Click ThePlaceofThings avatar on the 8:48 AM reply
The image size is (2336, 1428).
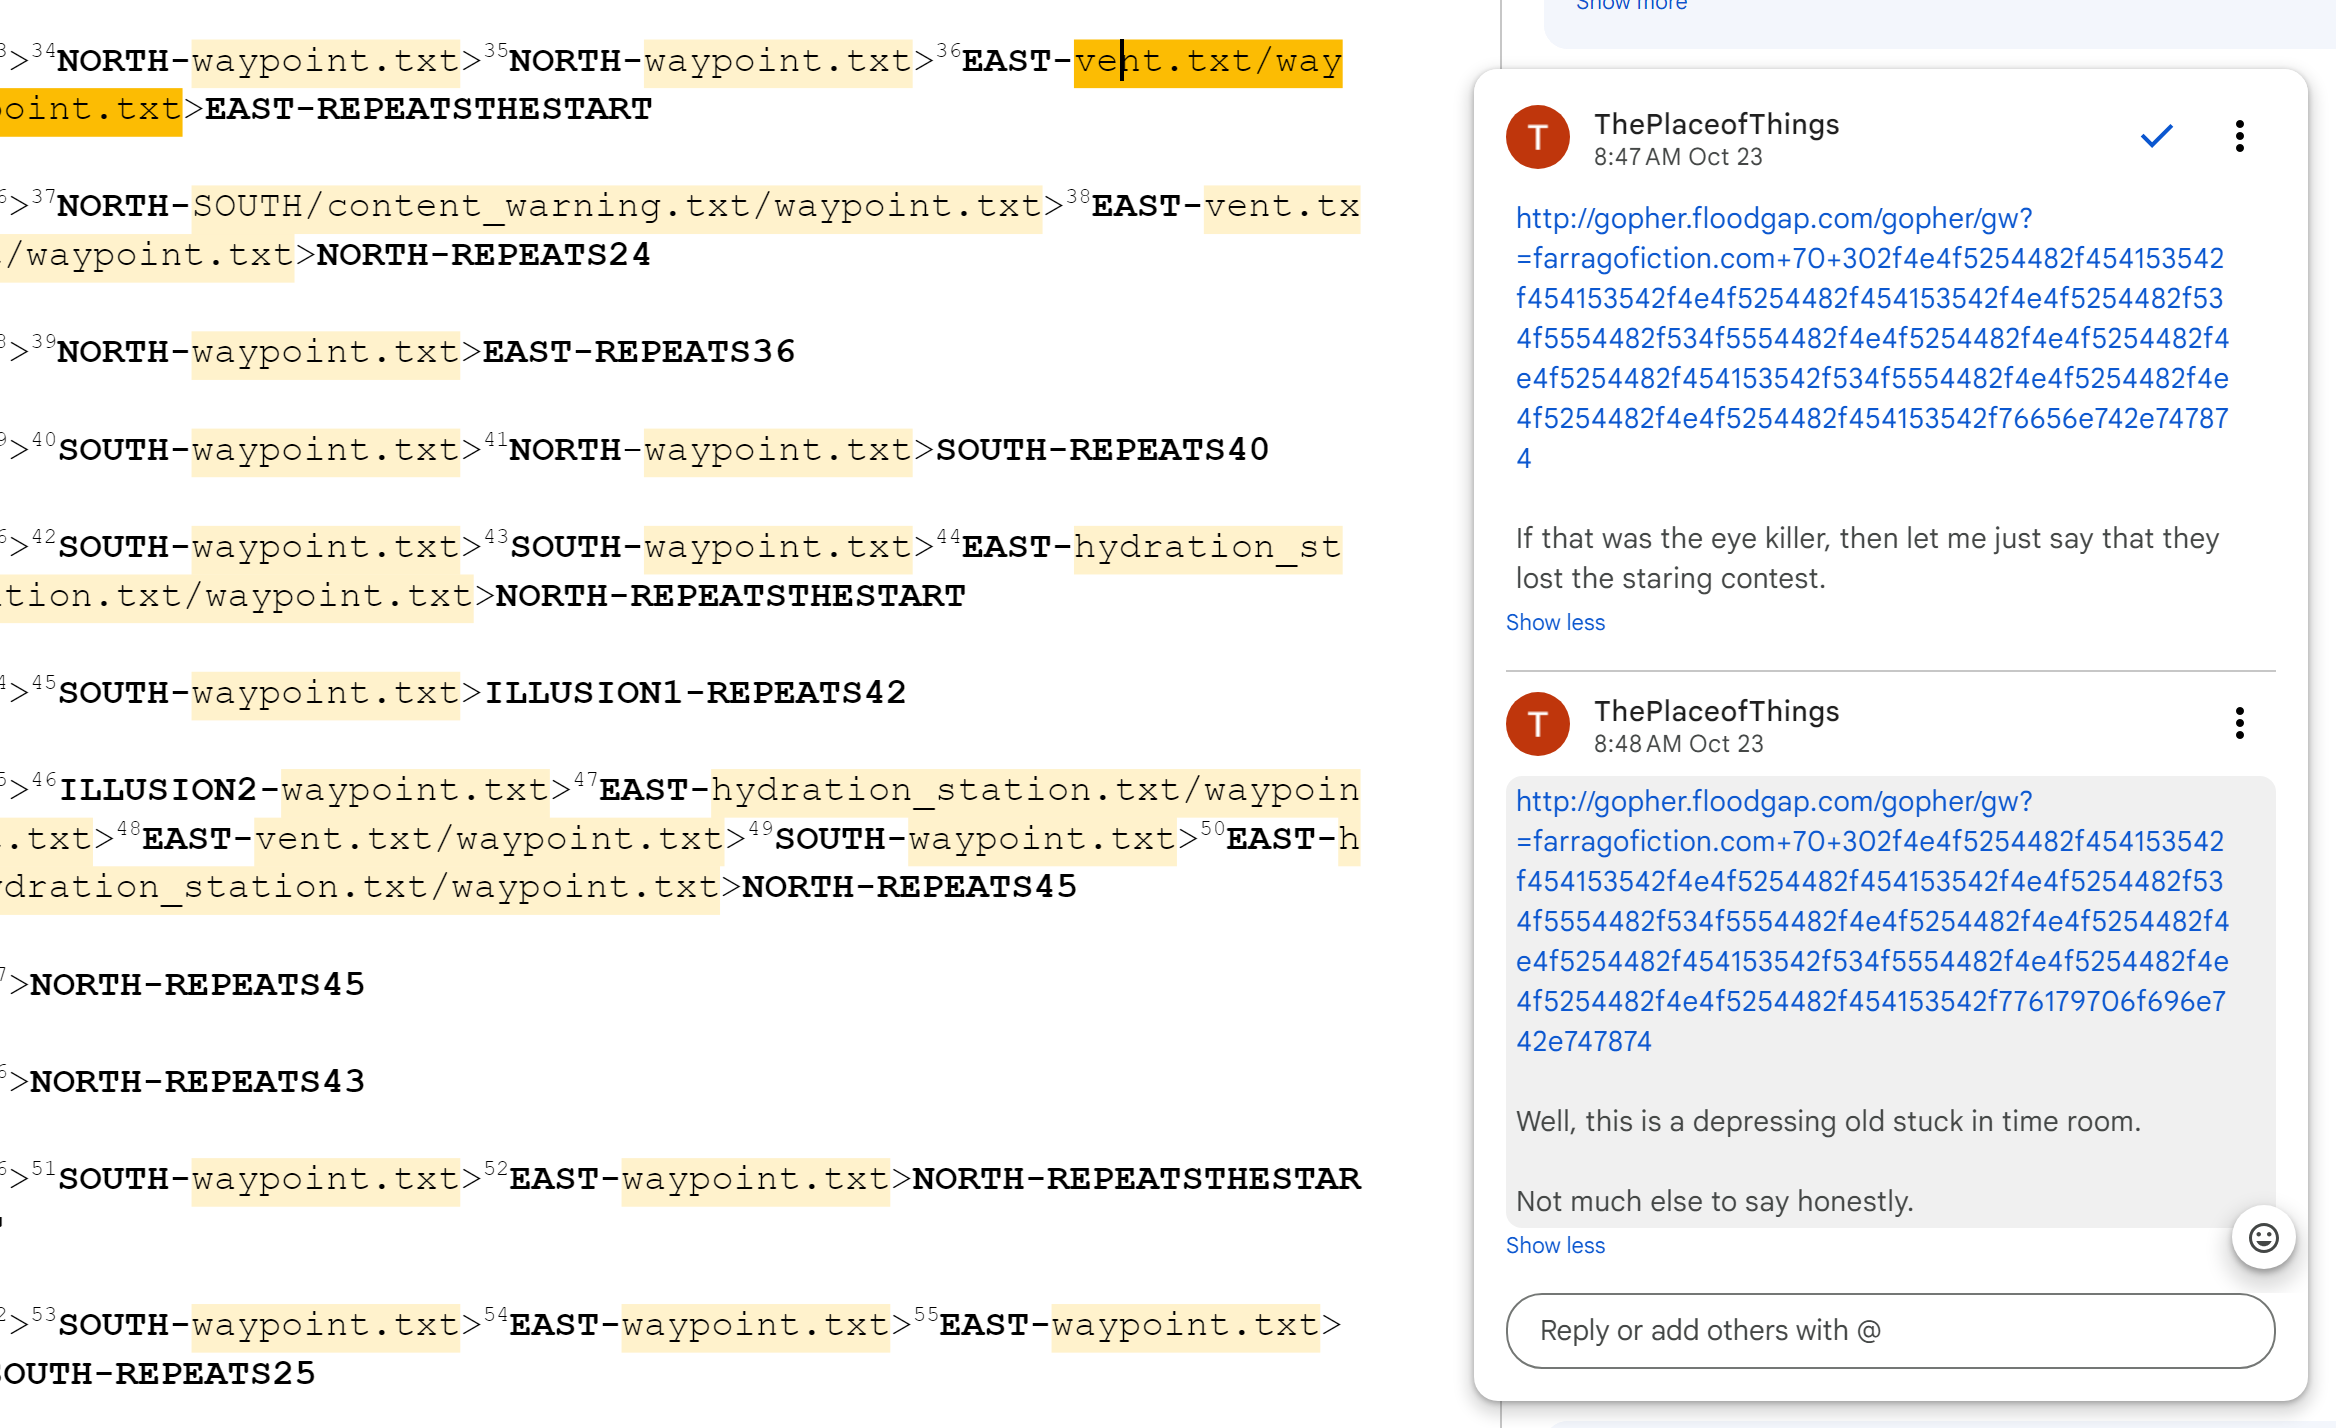[x=1537, y=724]
